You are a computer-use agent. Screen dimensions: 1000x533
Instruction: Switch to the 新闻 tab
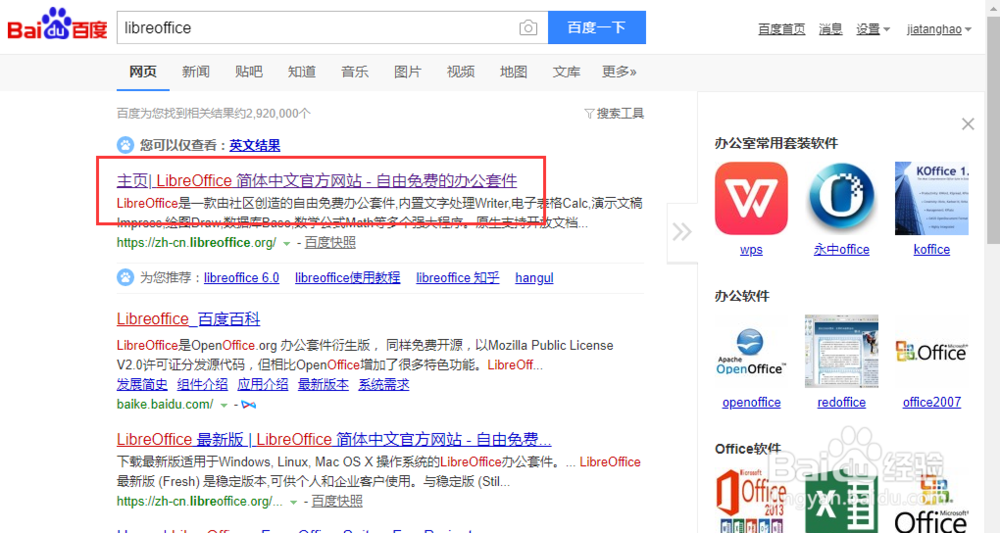[x=196, y=72]
